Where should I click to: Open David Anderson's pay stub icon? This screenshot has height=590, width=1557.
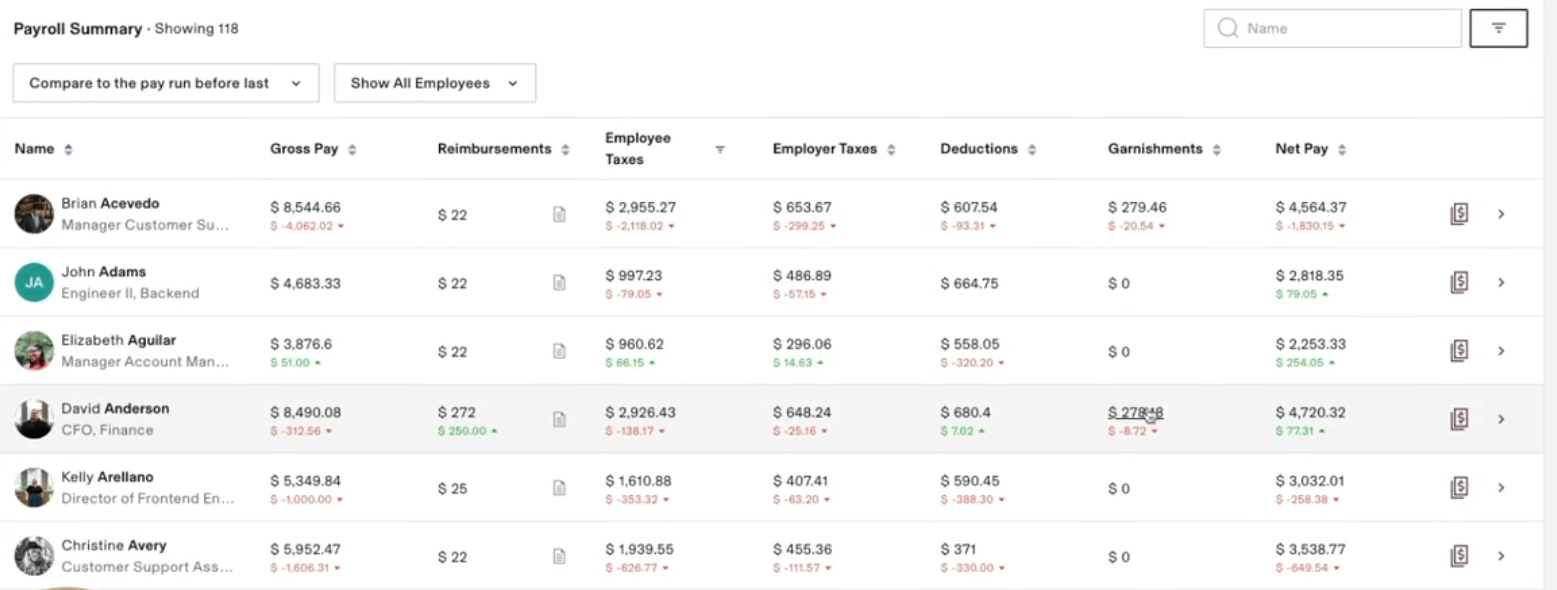1459,419
